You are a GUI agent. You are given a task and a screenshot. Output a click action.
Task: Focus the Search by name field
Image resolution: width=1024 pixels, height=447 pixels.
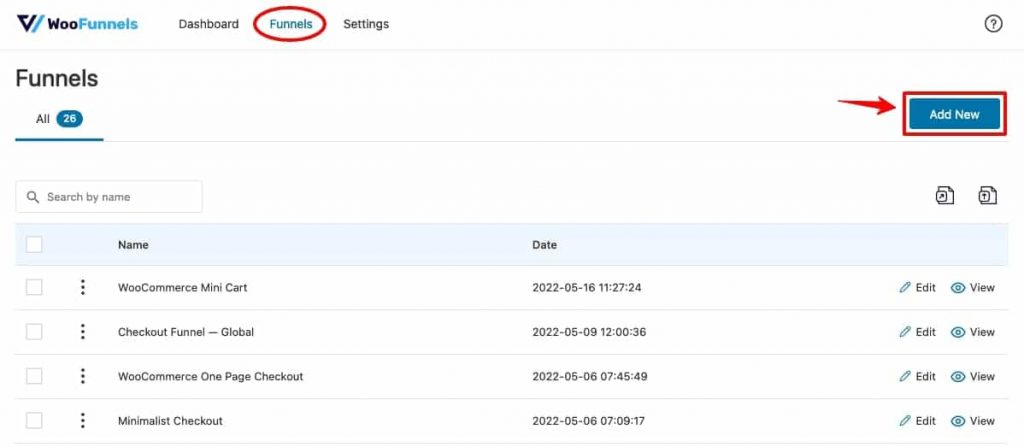point(109,197)
